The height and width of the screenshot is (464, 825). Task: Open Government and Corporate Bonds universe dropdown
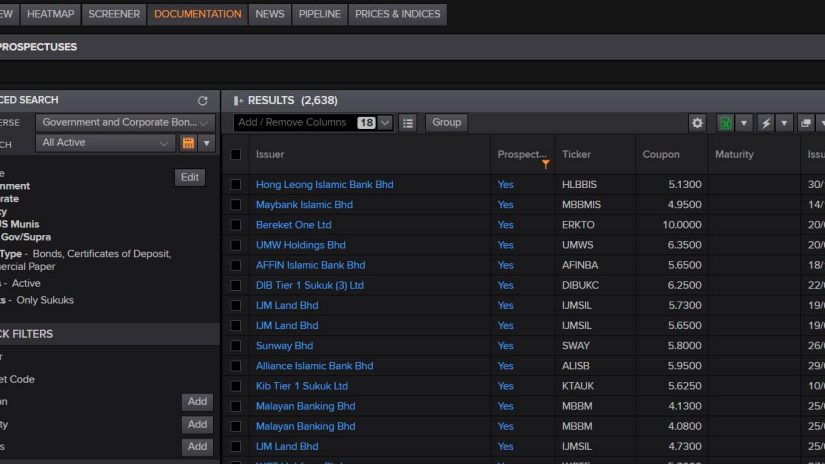125,123
